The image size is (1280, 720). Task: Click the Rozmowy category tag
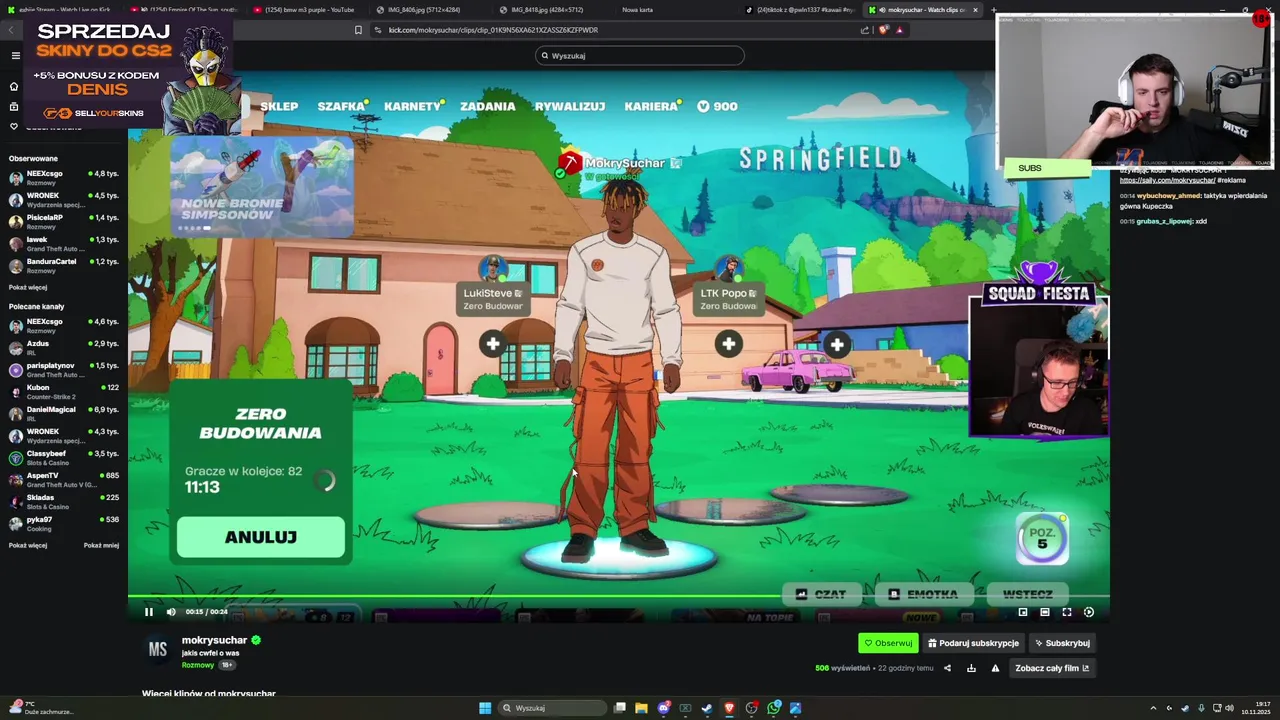pyautogui.click(x=198, y=665)
